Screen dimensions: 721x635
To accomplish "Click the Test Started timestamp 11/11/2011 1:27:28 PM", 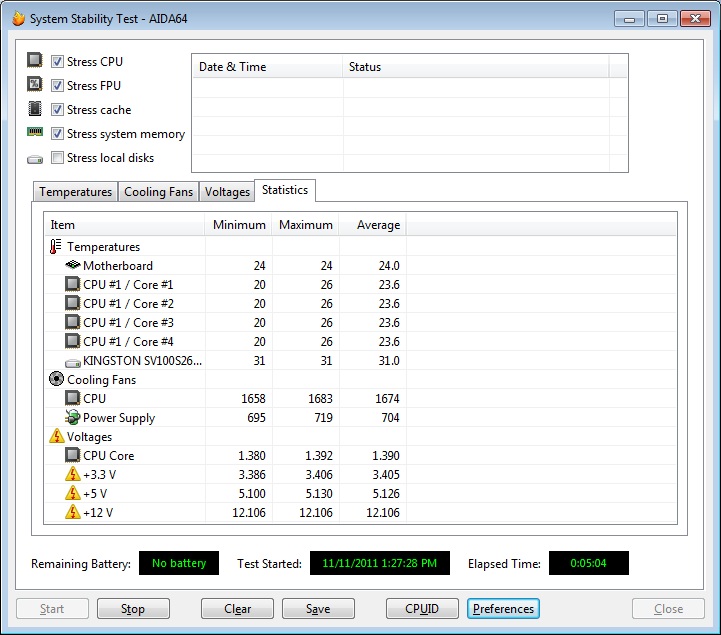I will point(380,563).
